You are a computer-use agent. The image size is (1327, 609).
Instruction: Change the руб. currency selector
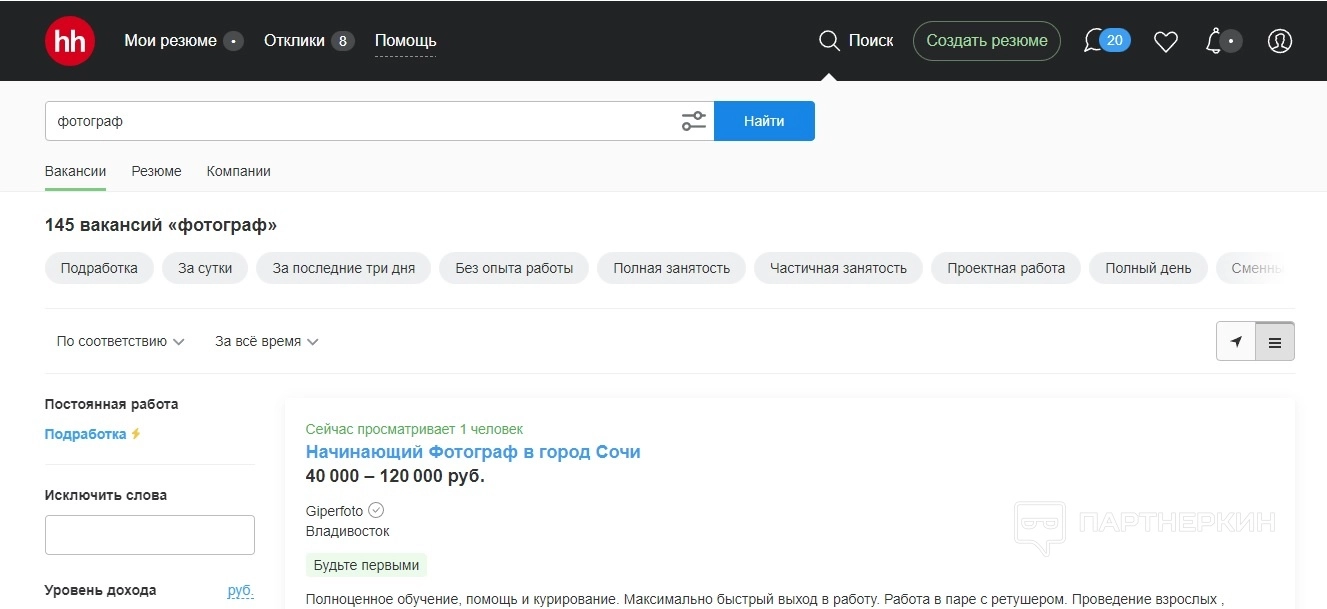(240, 590)
